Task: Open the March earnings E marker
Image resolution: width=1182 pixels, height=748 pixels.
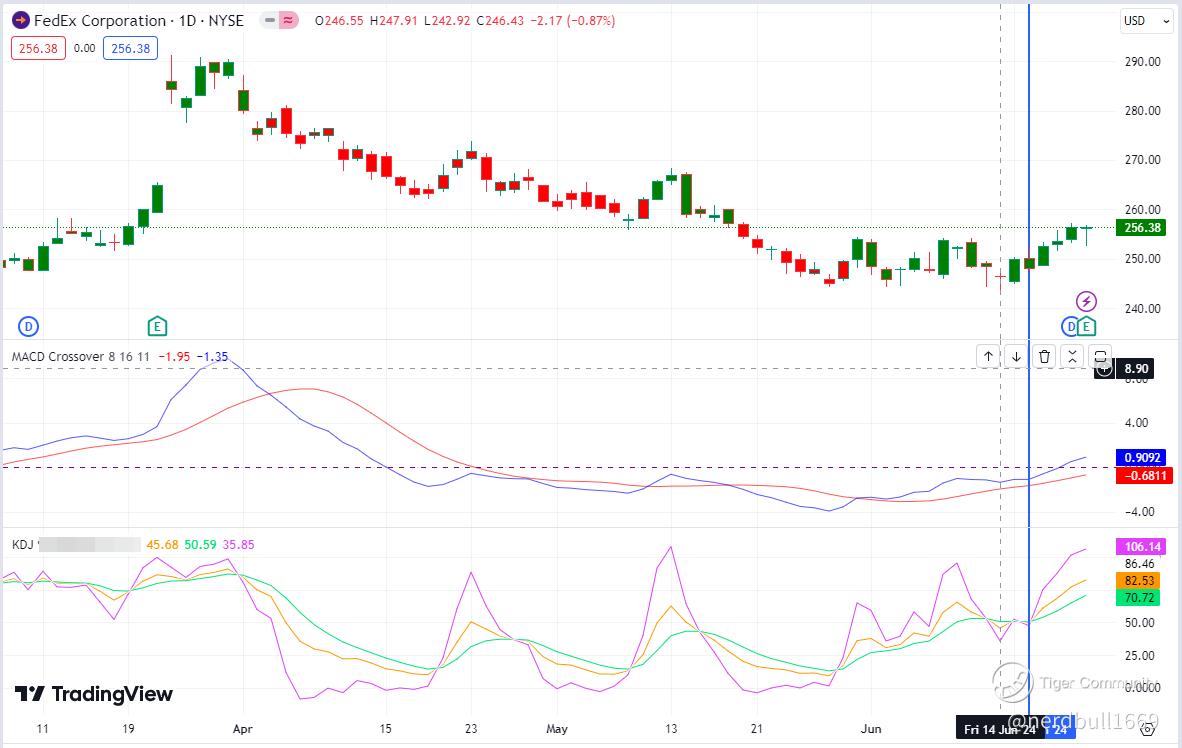Action: click(x=157, y=326)
